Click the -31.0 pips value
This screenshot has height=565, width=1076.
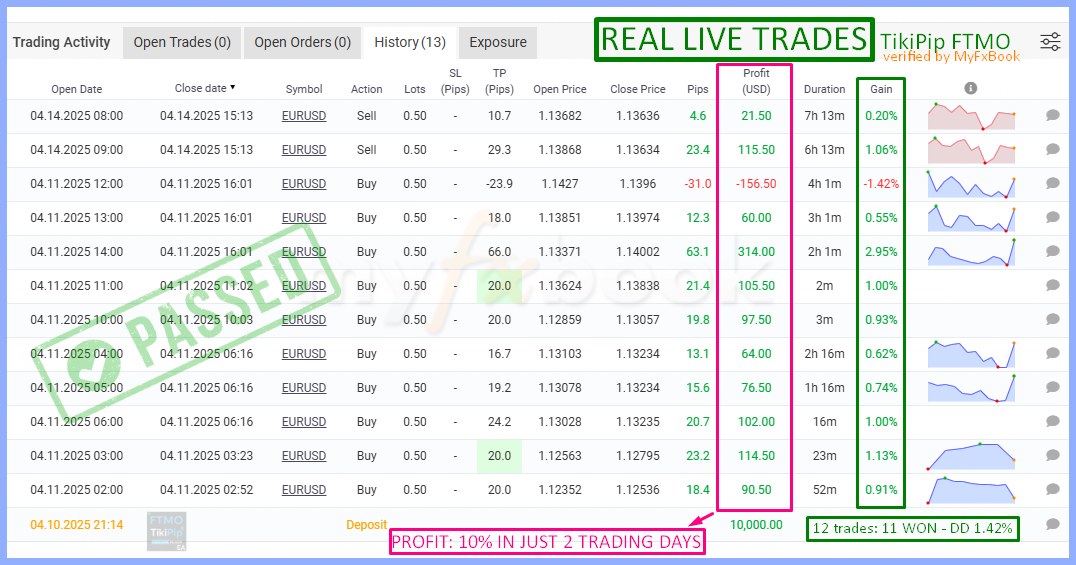(x=698, y=184)
